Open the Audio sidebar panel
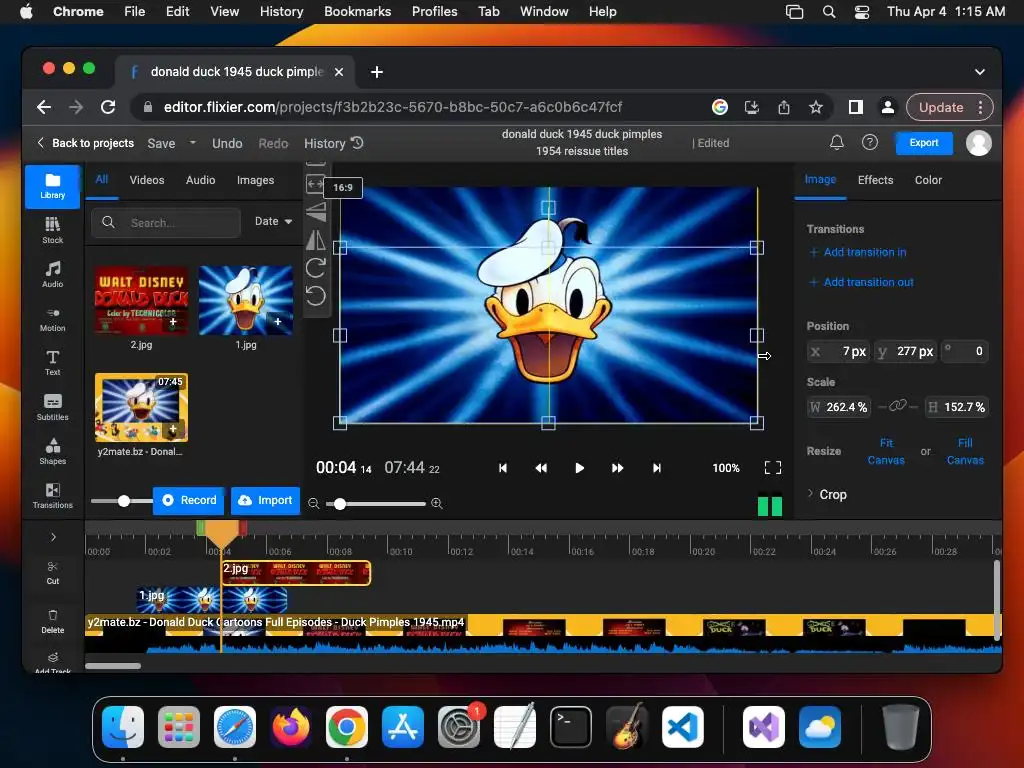 point(52,274)
